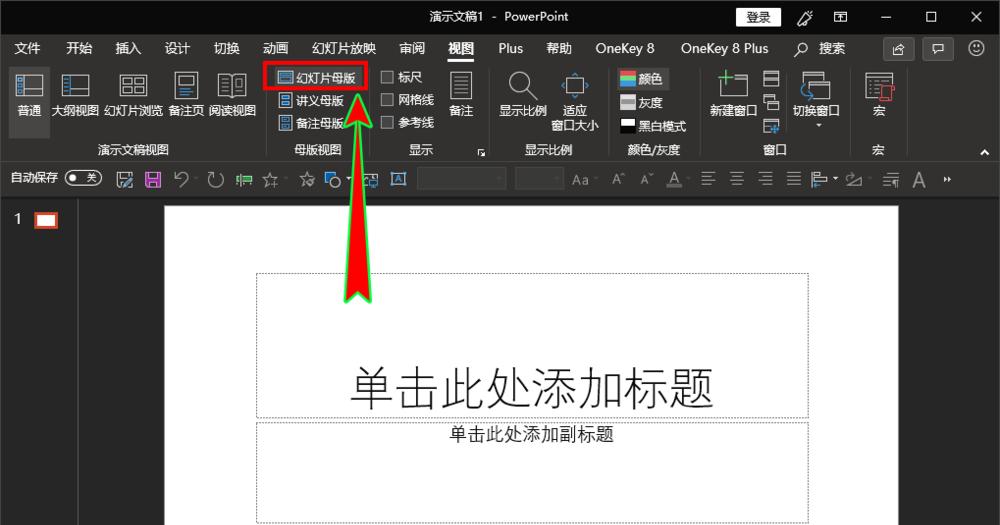Toggle the 备注 notes pane button

(461, 94)
